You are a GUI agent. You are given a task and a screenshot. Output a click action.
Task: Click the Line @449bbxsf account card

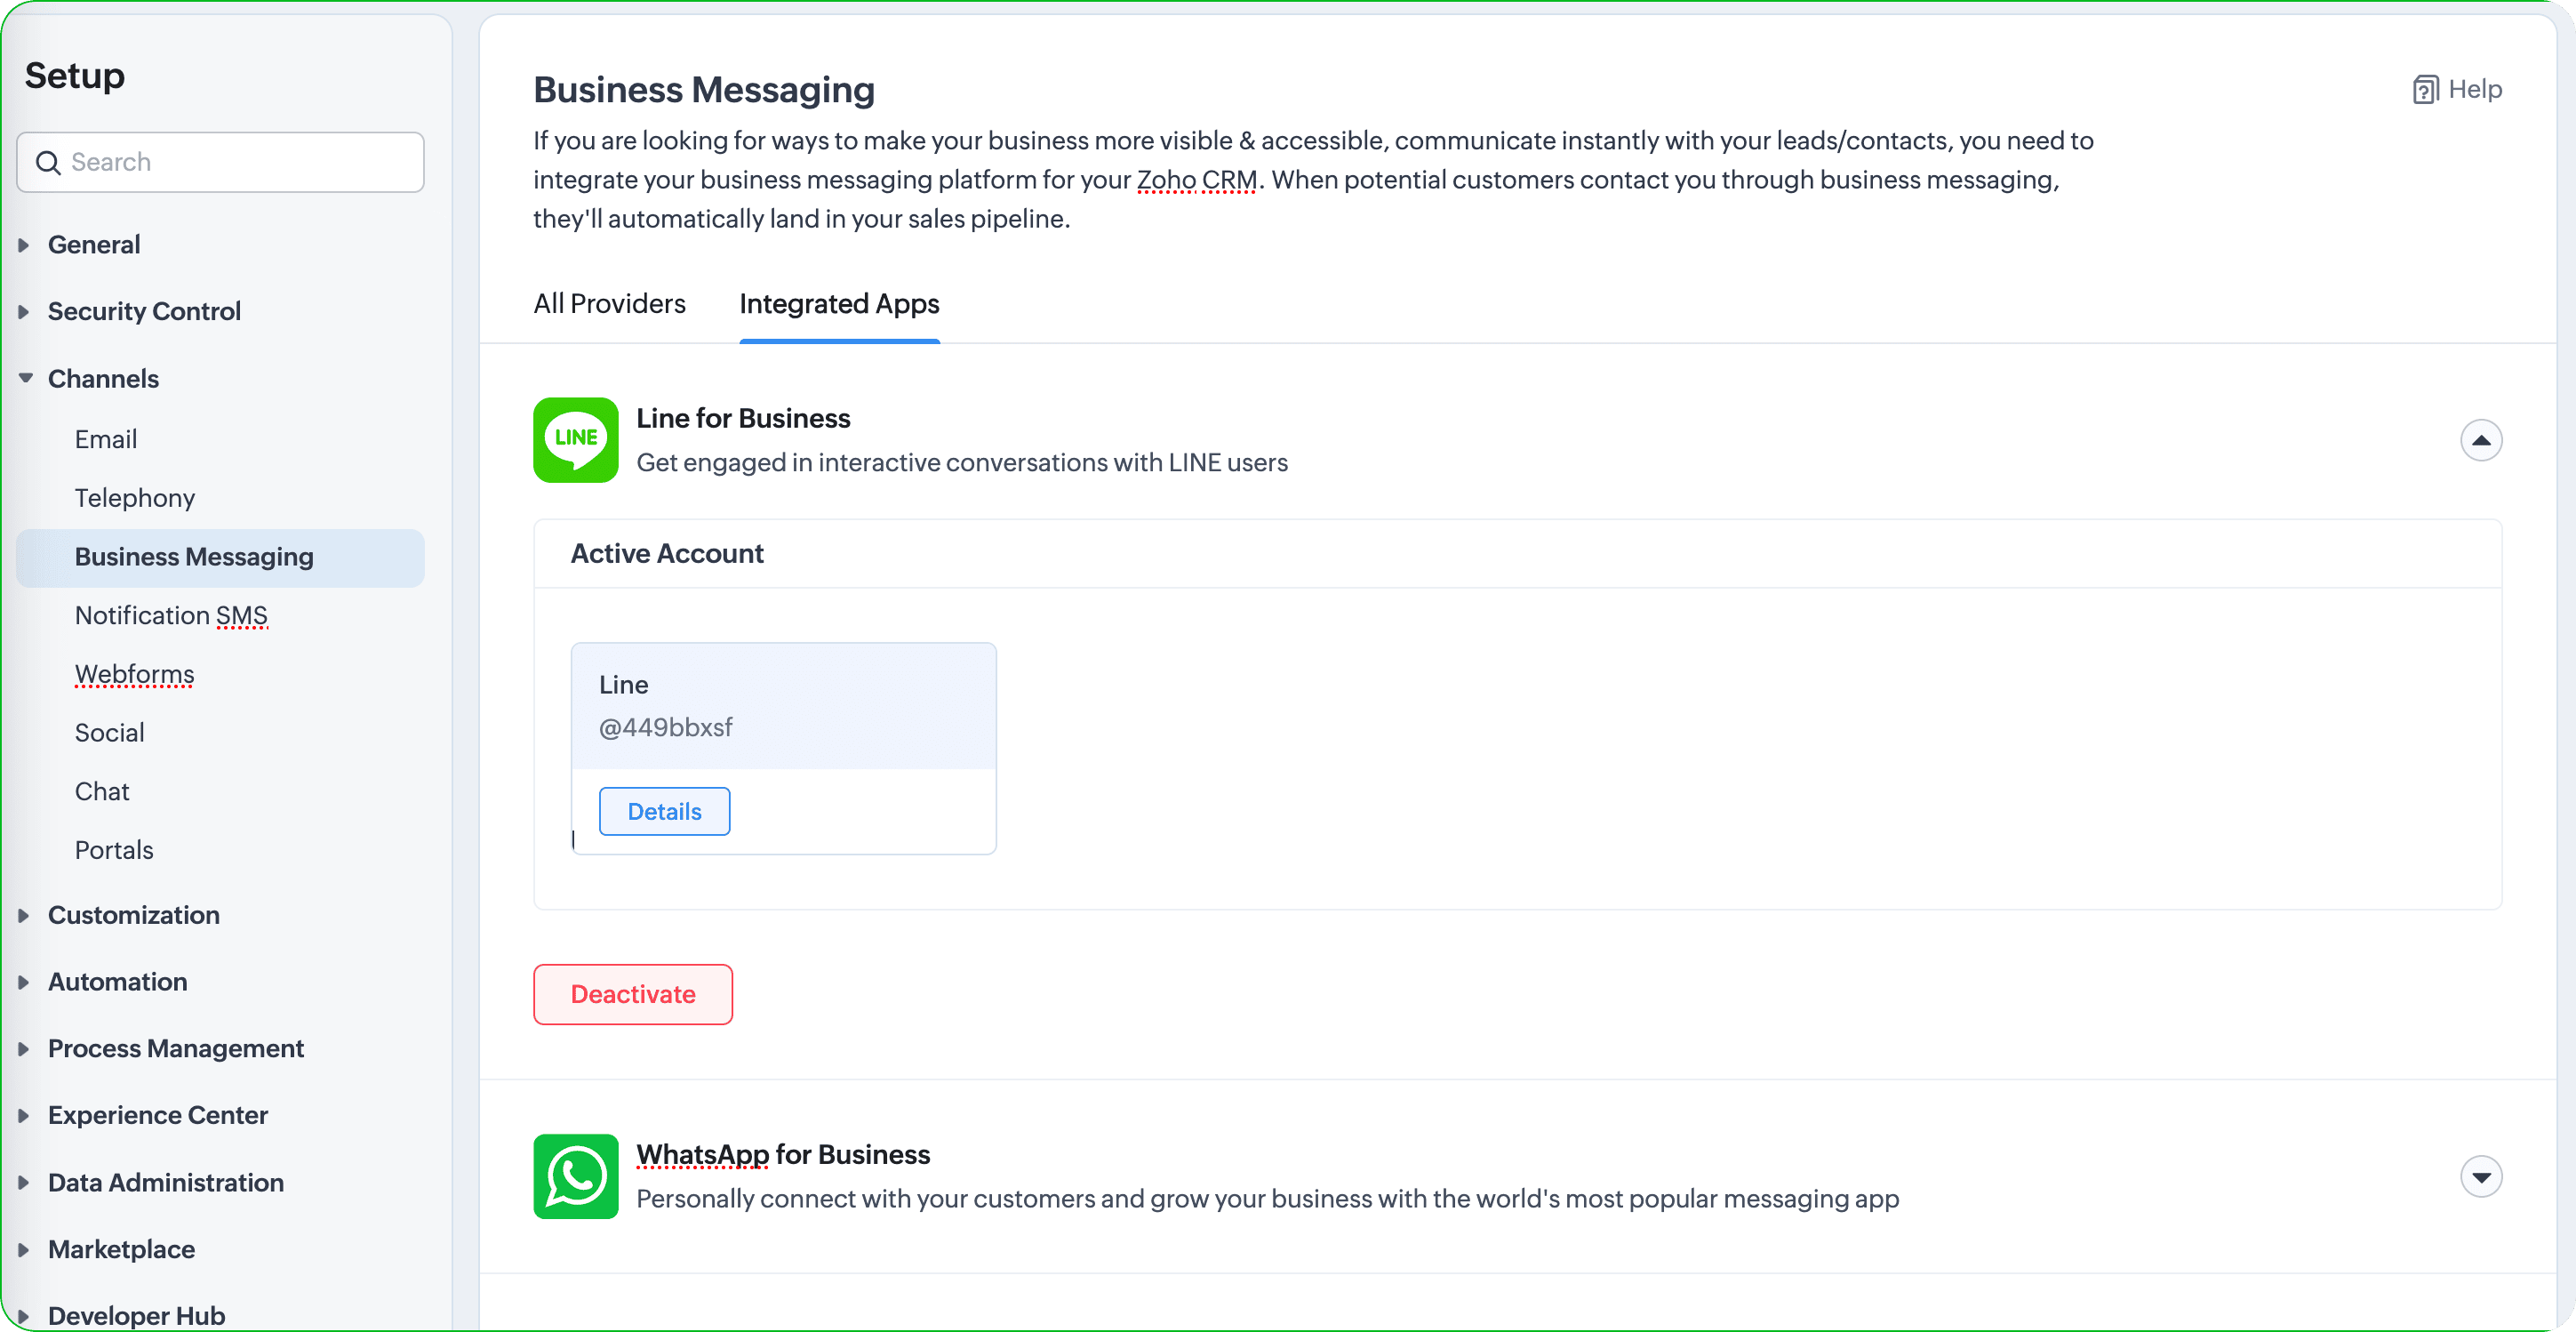(782, 706)
